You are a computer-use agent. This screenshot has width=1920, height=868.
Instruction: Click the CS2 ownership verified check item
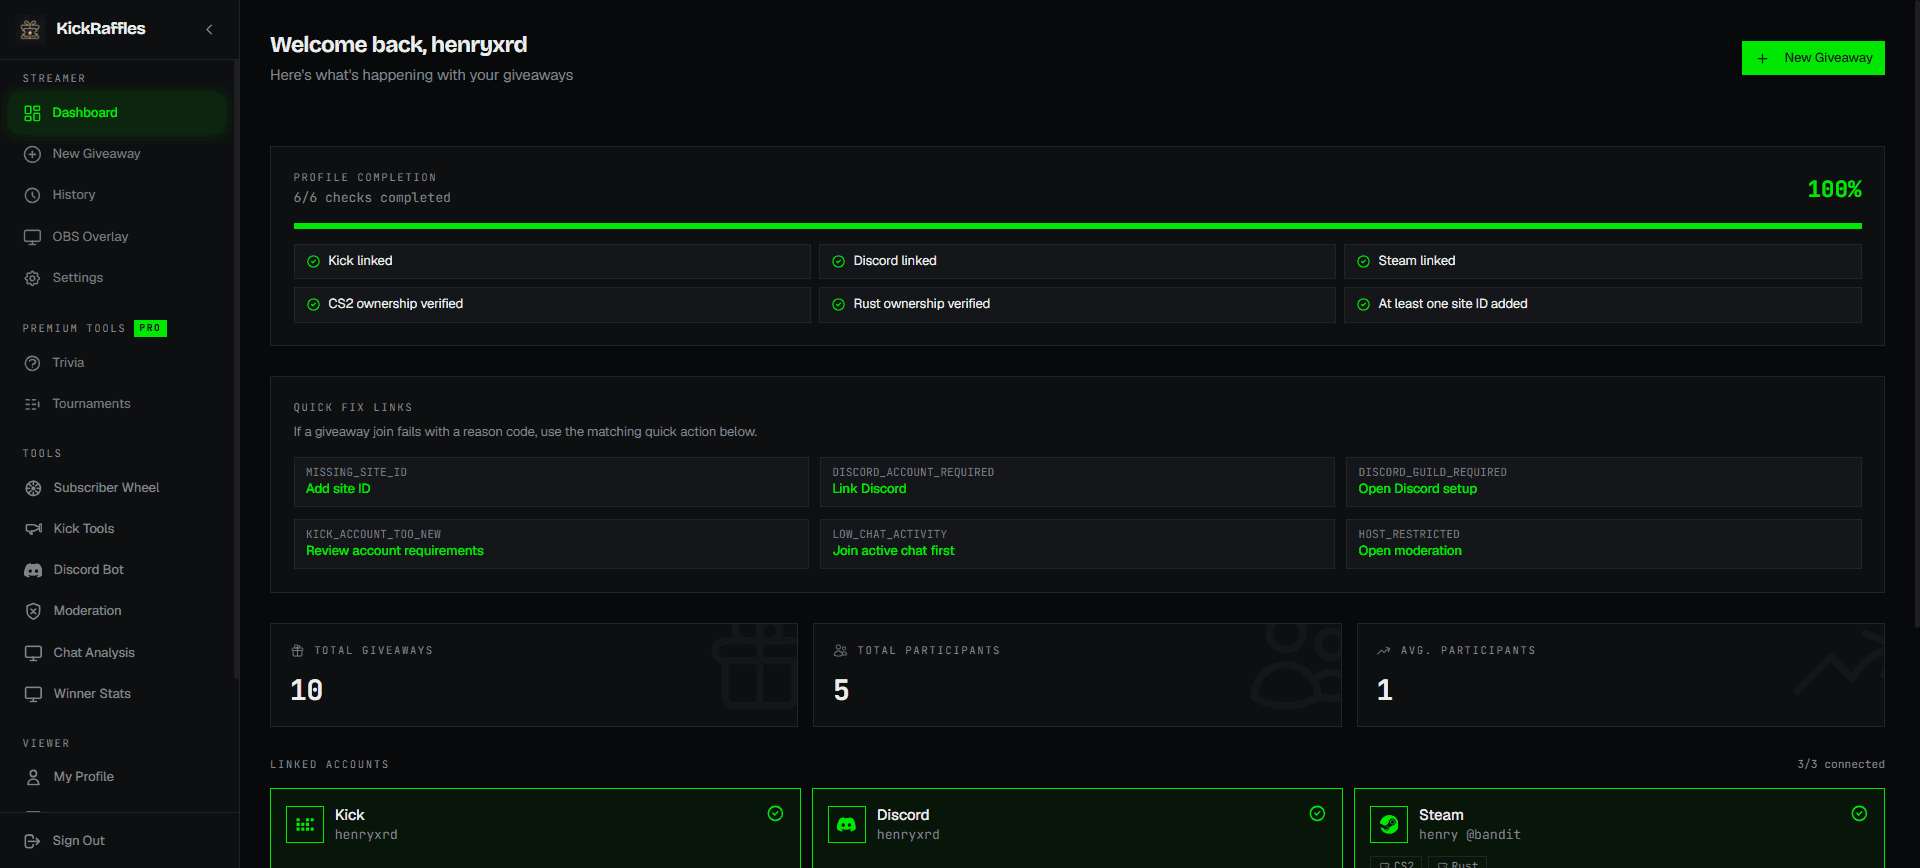[552, 304]
